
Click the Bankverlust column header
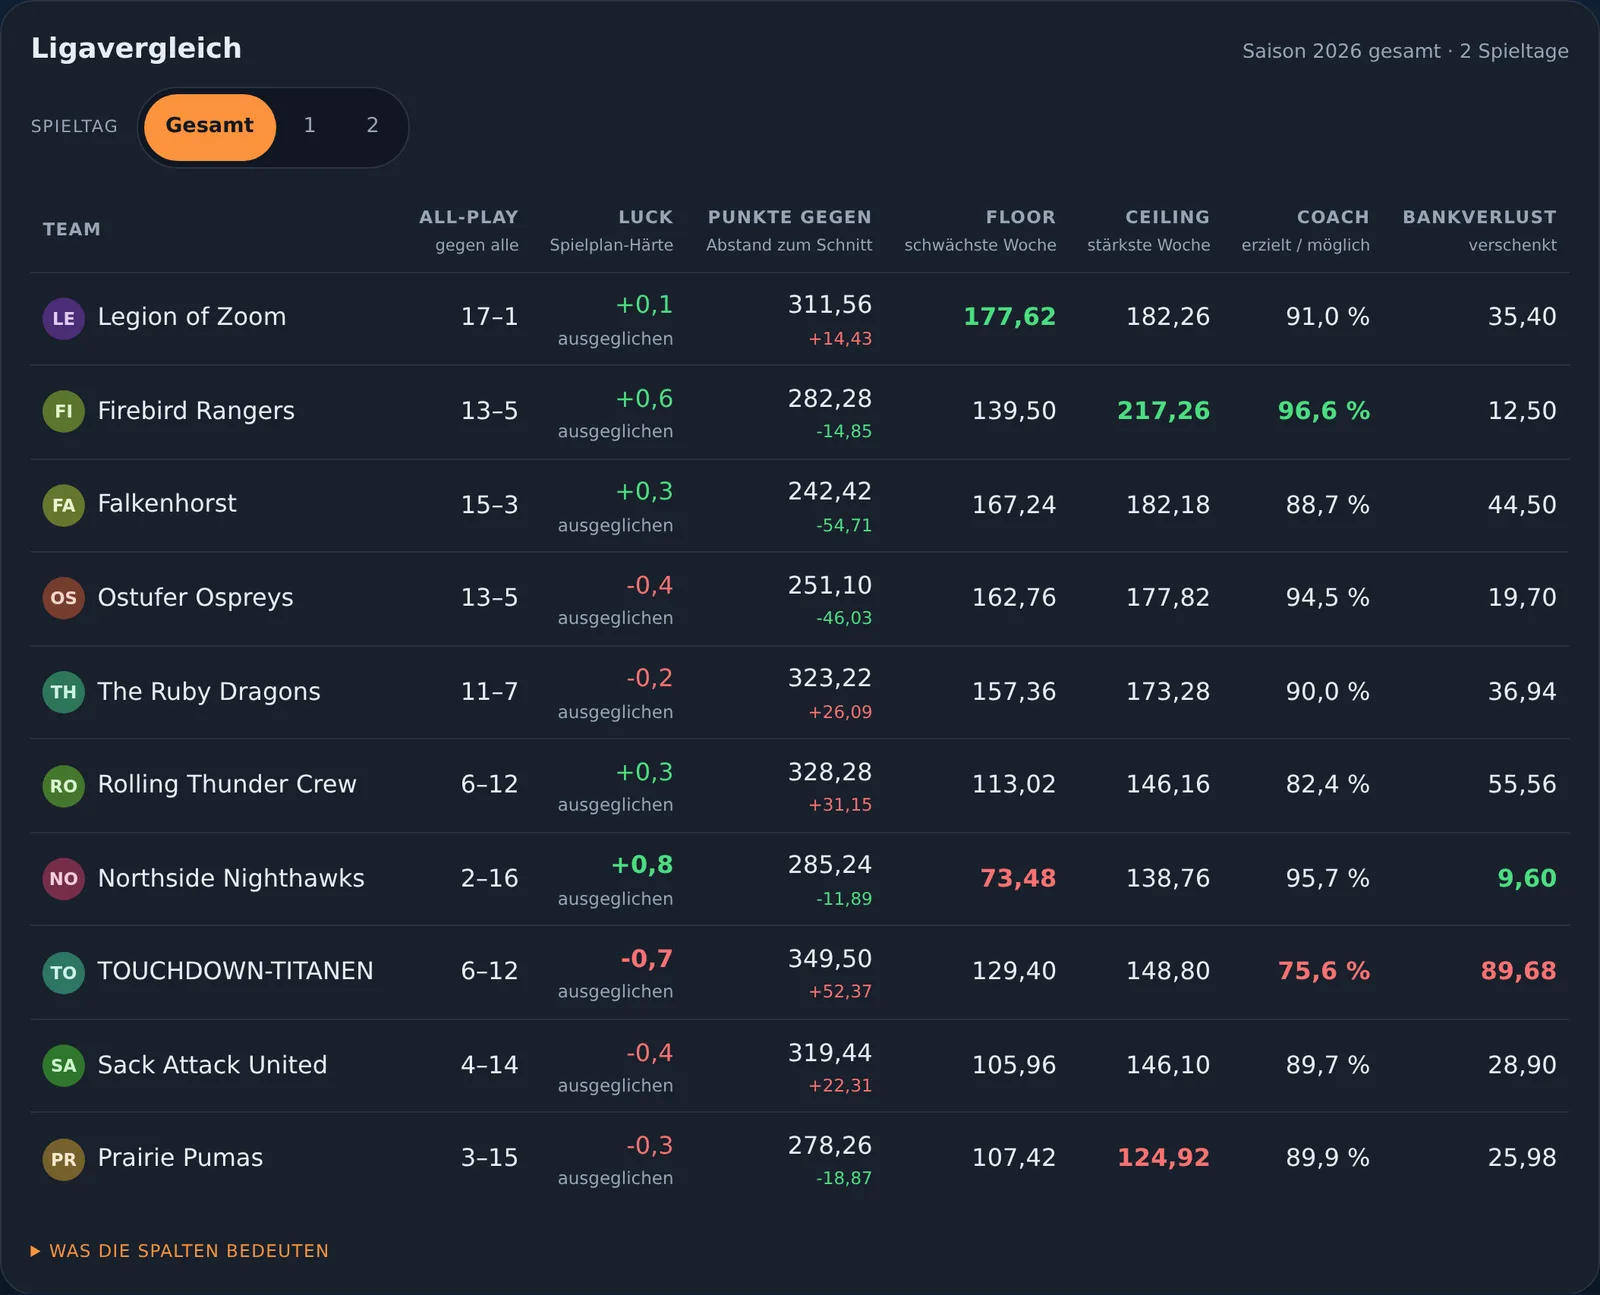(x=1479, y=230)
